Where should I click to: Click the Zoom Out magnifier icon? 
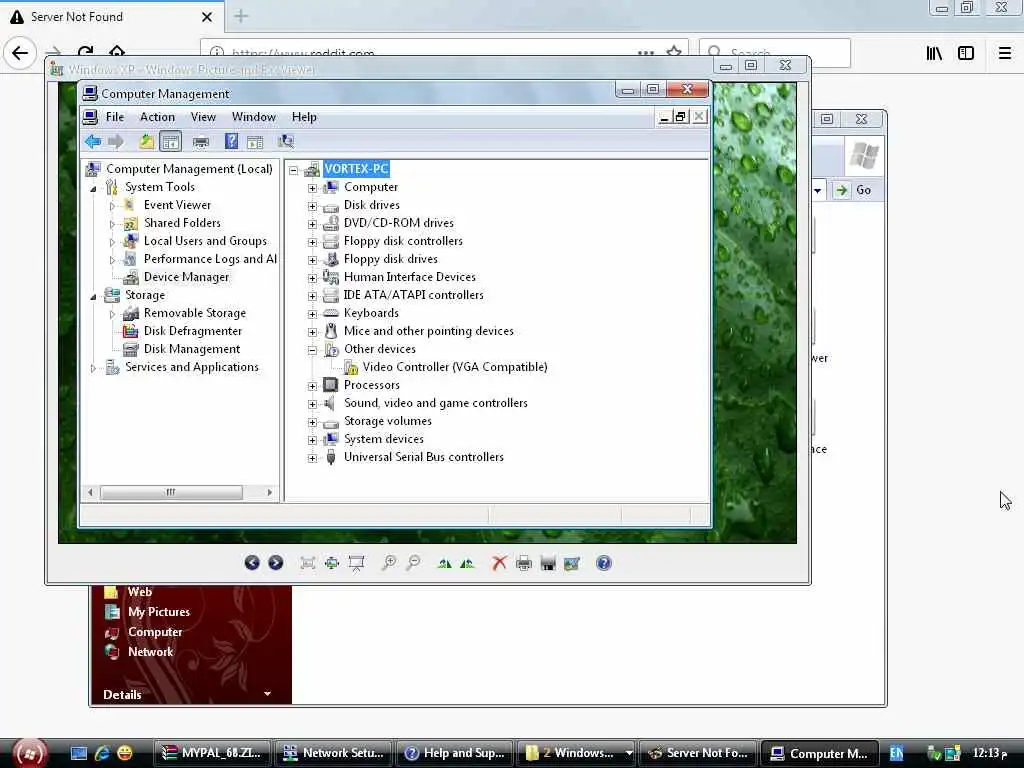(x=413, y=563)
